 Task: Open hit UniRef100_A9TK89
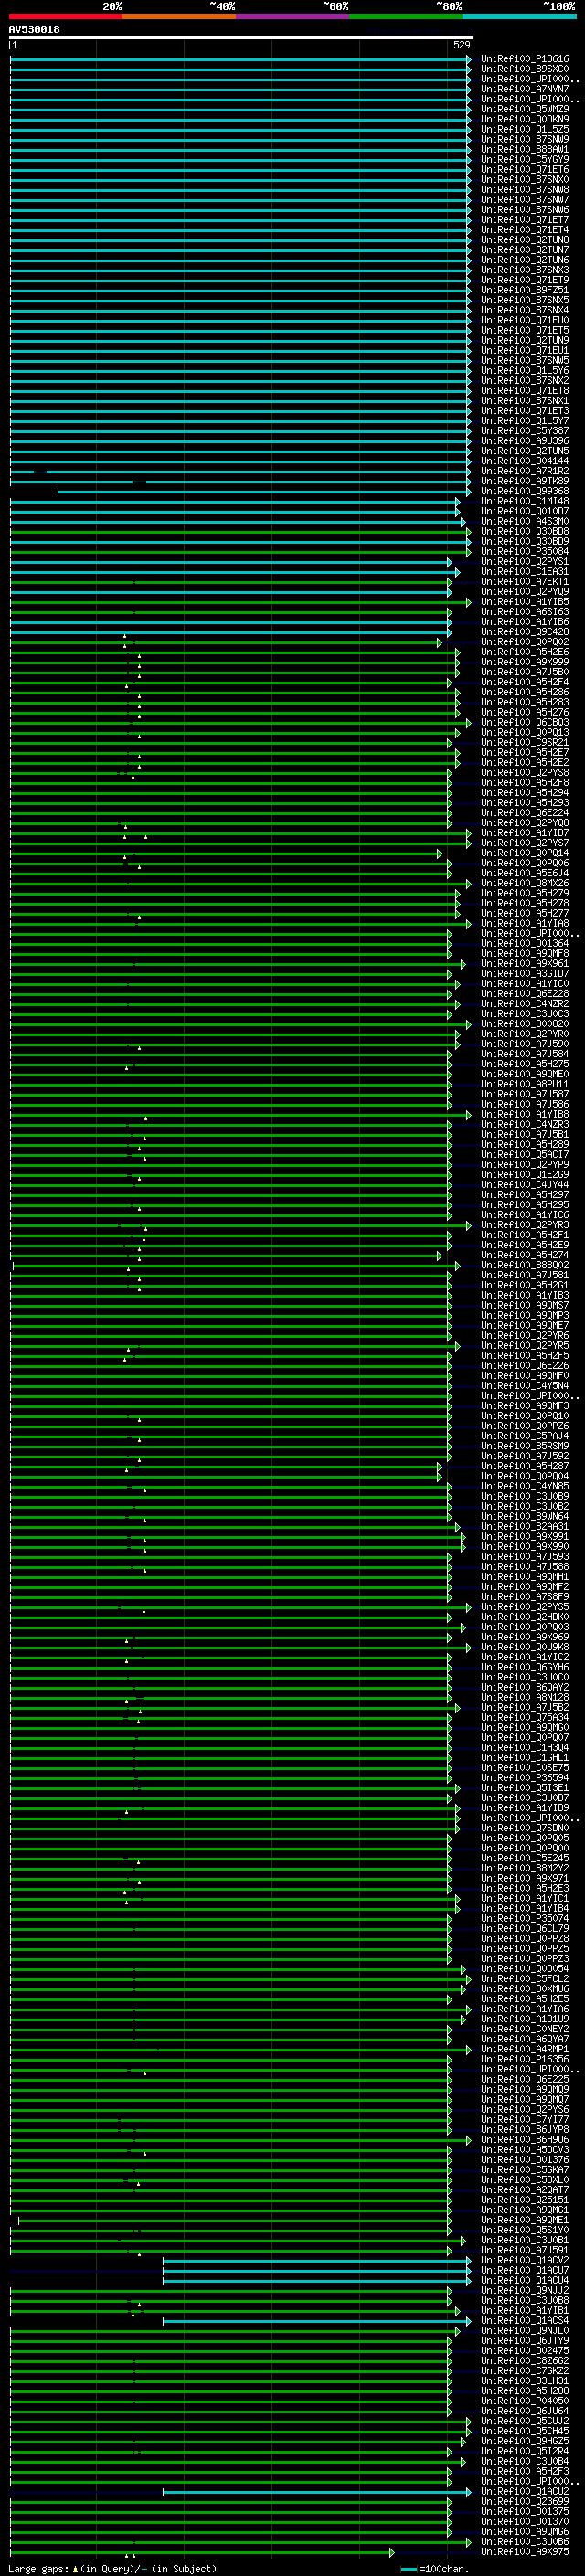[524, 481]
